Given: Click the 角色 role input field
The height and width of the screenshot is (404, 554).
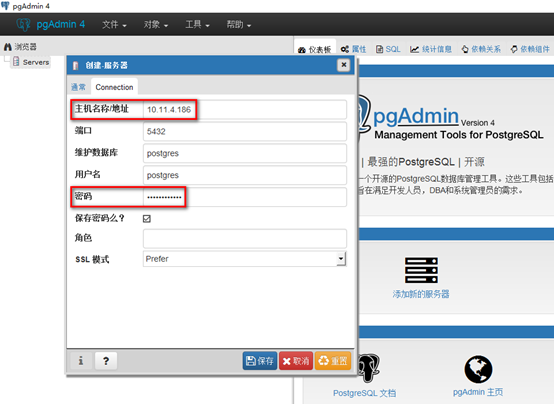Looking at the screenshot, I should [x=244, y=239].
